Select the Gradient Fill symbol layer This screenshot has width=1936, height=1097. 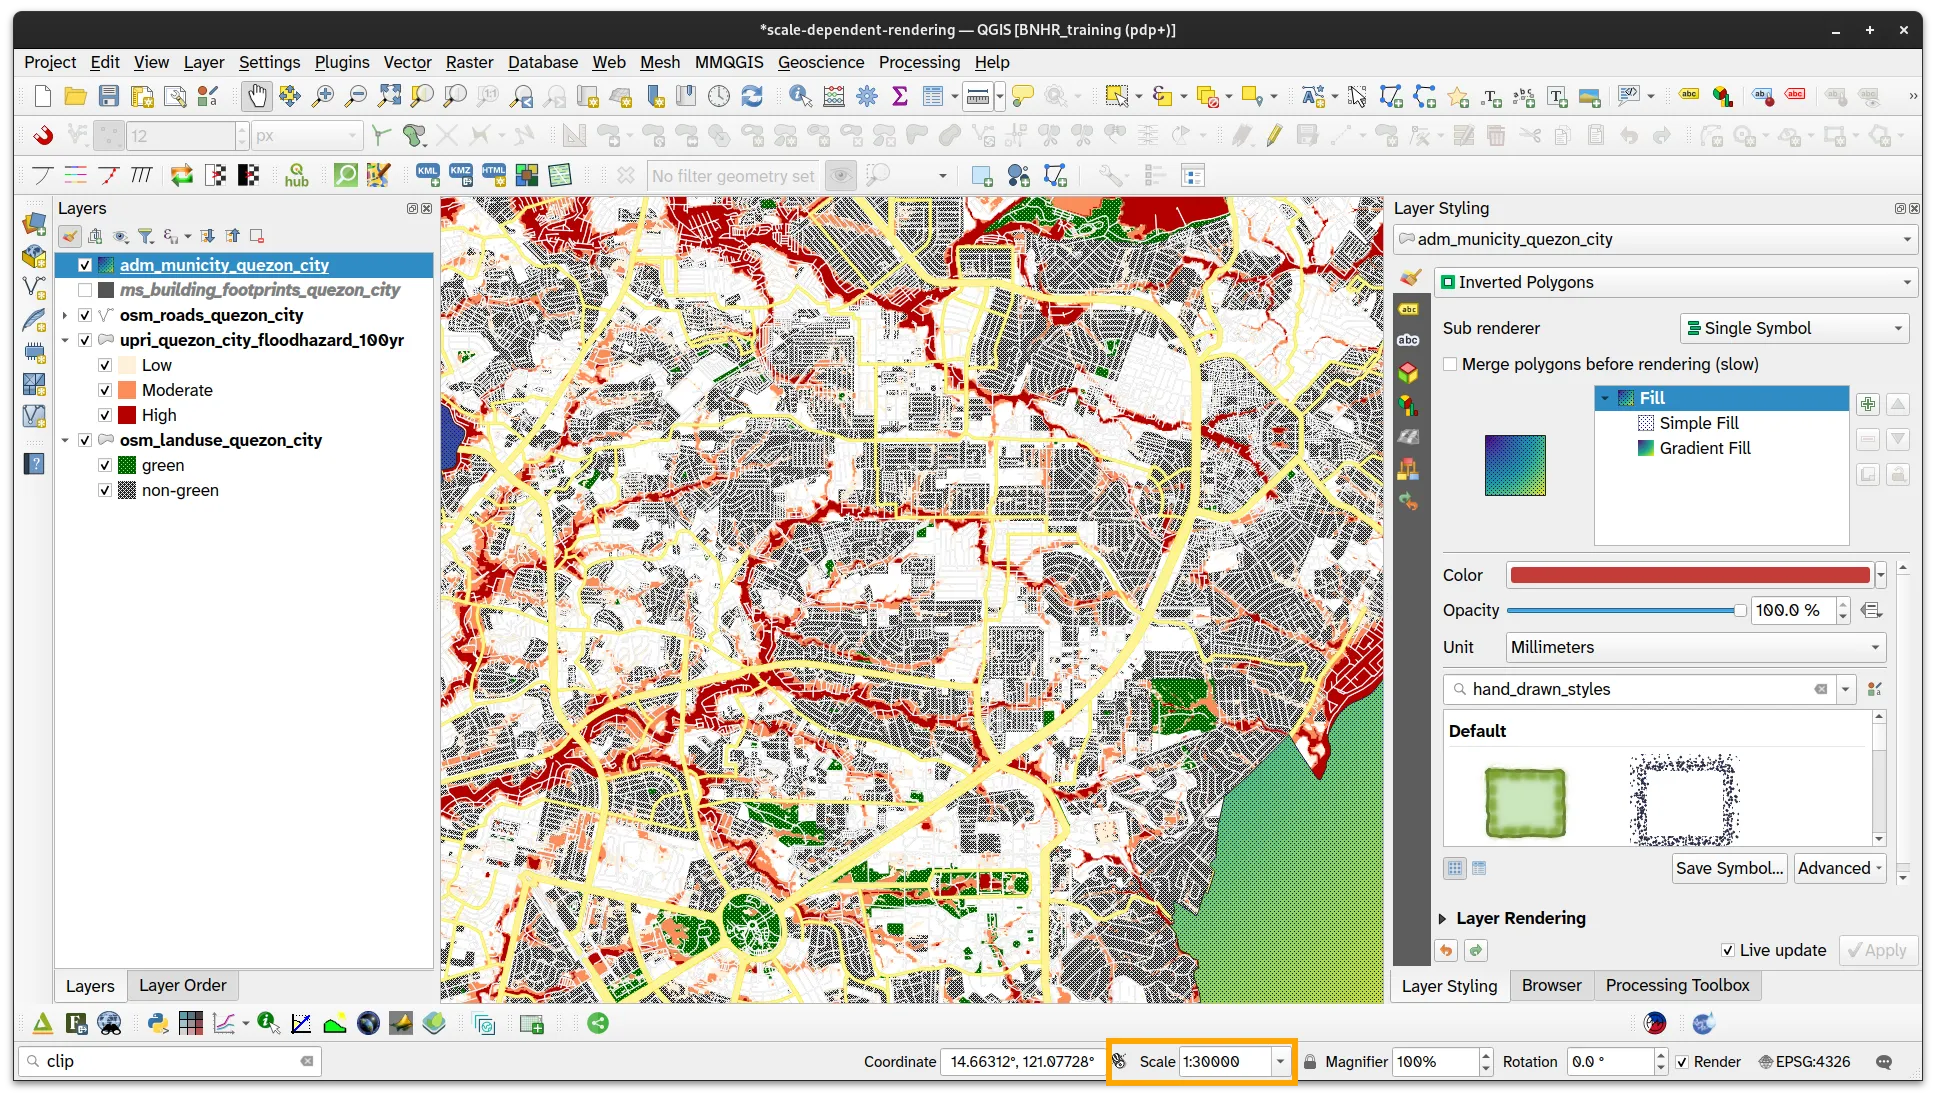1704,448
